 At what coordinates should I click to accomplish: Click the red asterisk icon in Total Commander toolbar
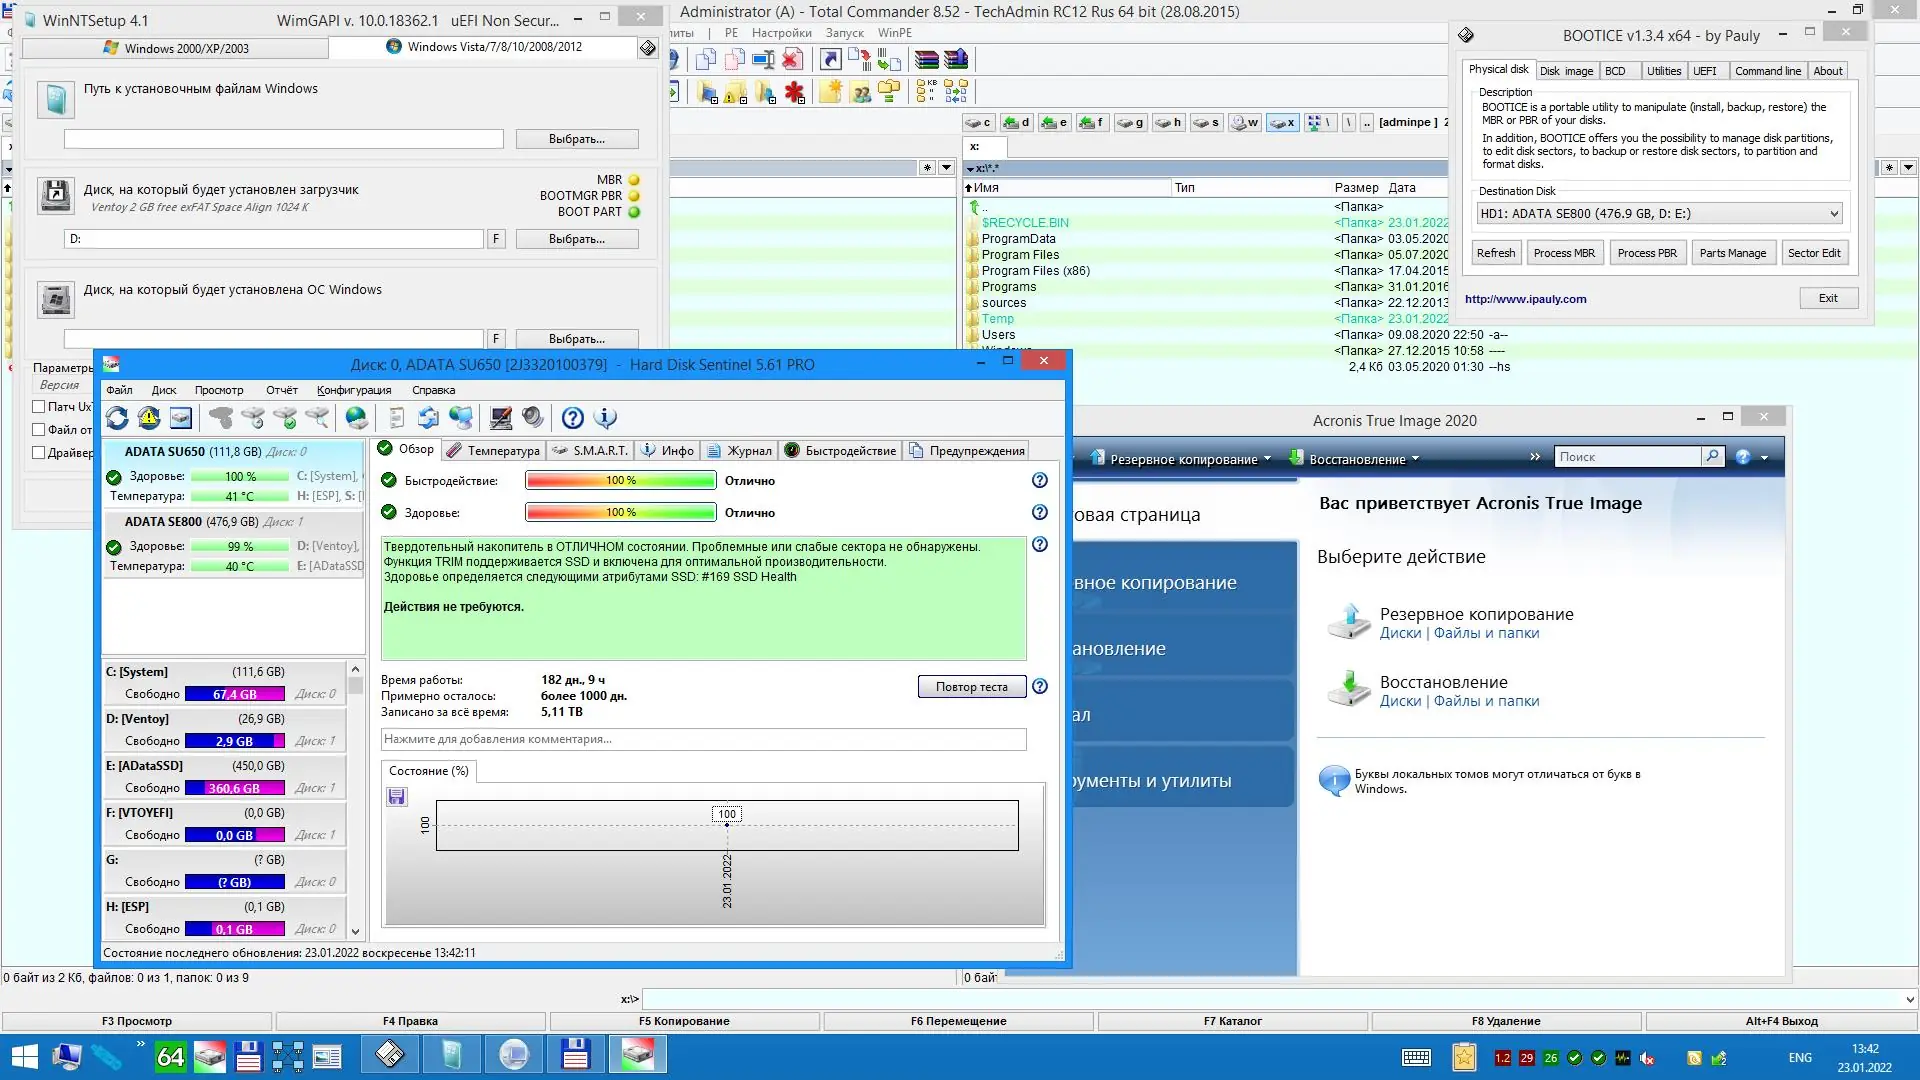(x=794, y=93)
